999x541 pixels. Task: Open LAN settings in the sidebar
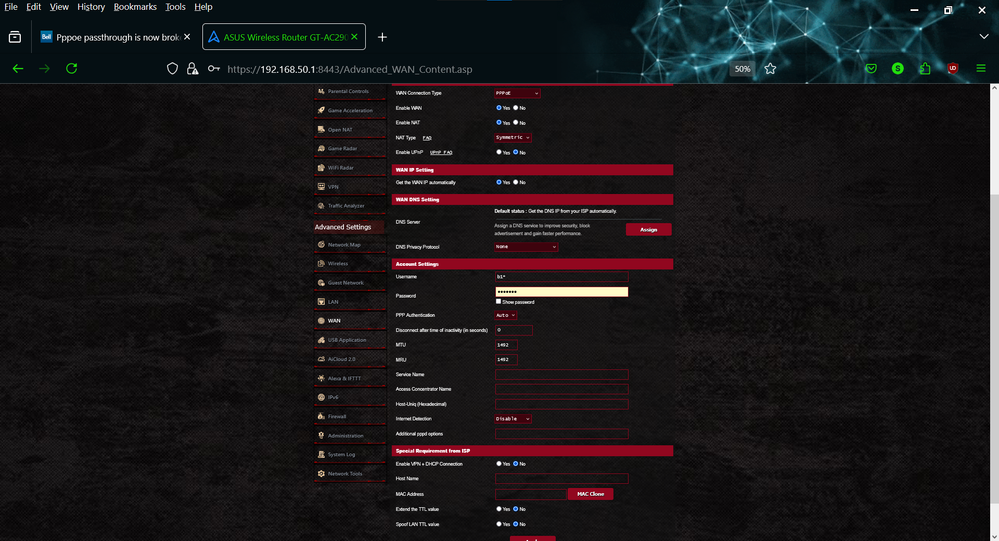(349, 301)
